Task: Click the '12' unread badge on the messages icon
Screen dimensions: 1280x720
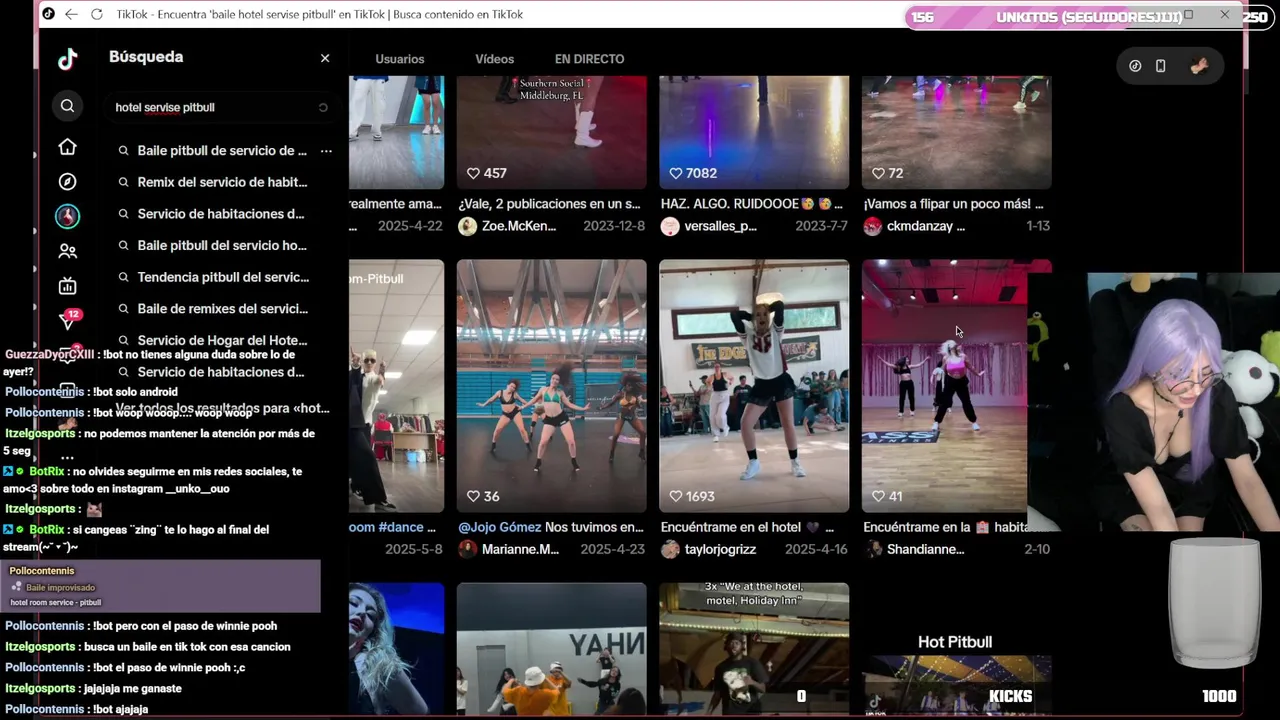Action: click(74, 314)
